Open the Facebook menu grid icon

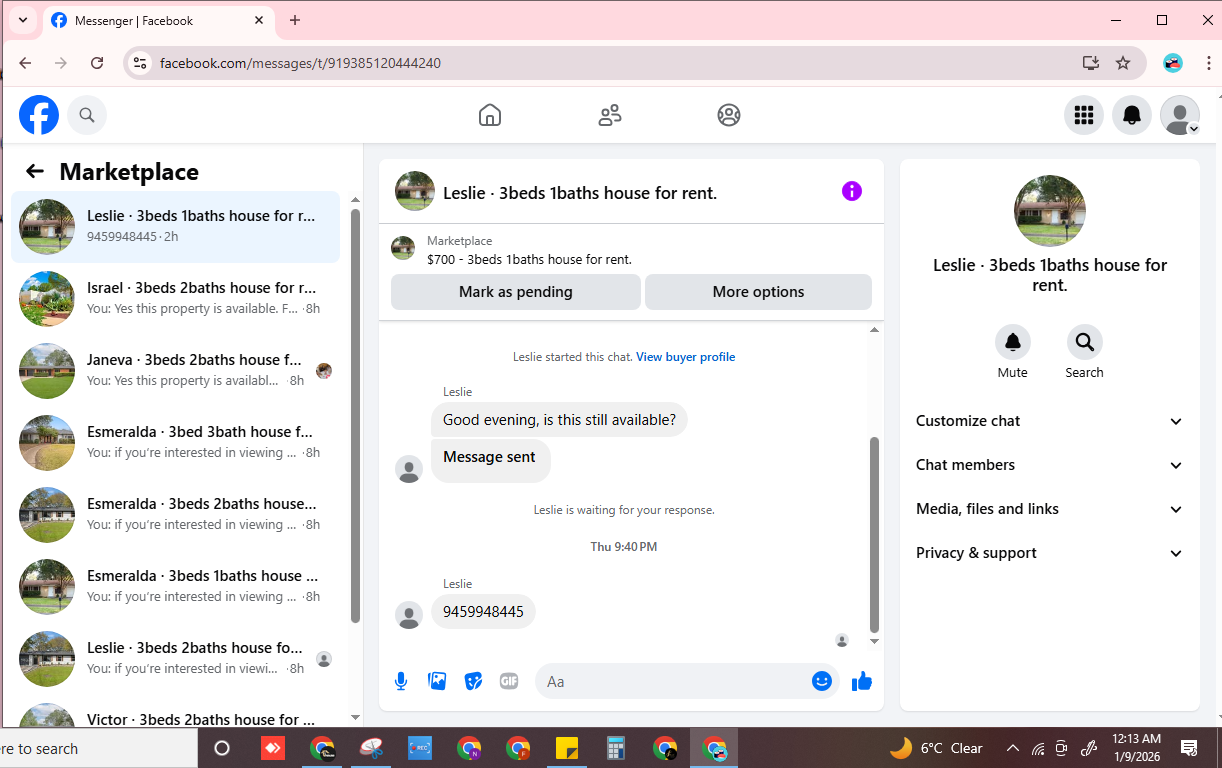tap(1084, 115)
